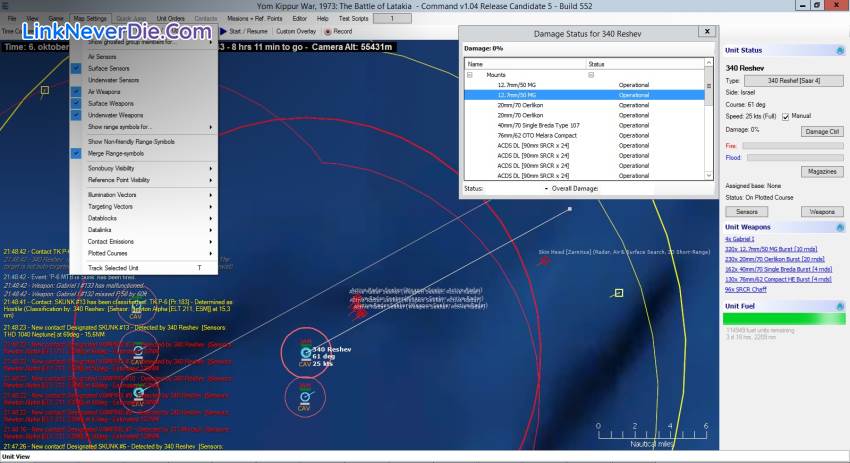The width and height of the screenshot is (850, 463).
Task: Open the Game menu
Action: [x=56, y=18]
